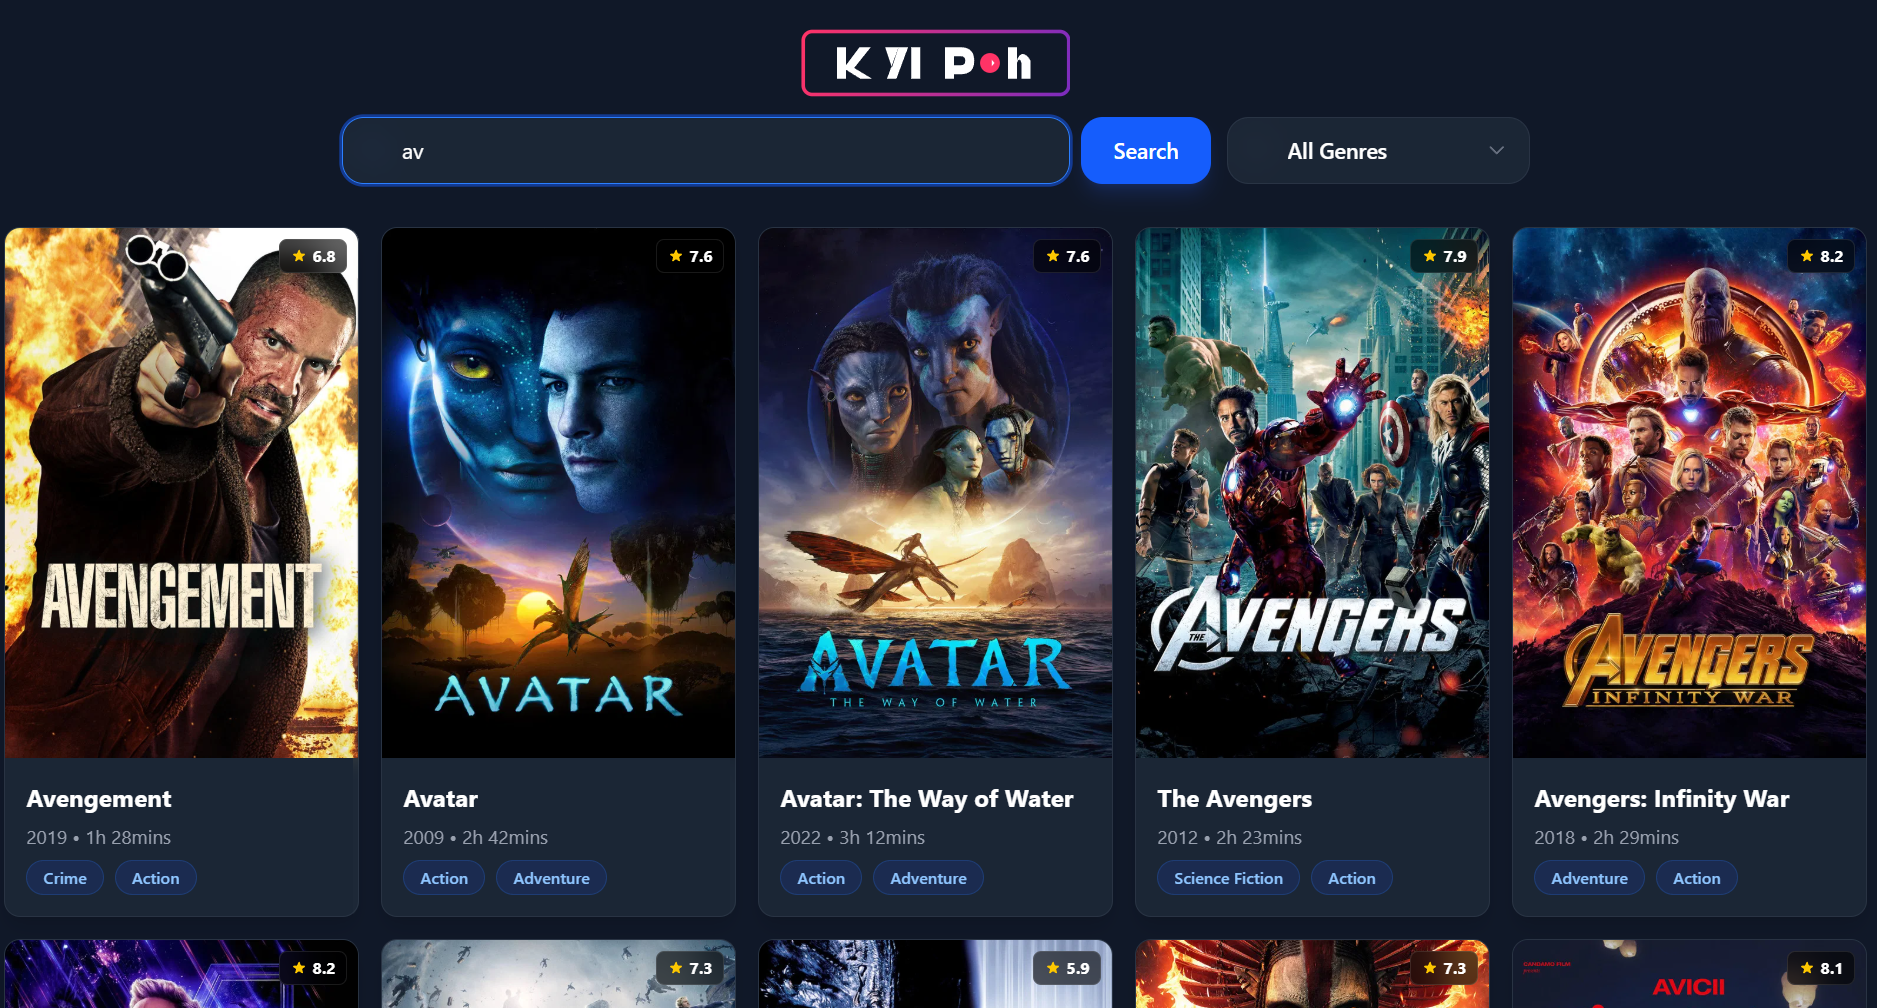Open The Avengers 2012 poster
1877x1008 pixels.
pos(1312,493)
